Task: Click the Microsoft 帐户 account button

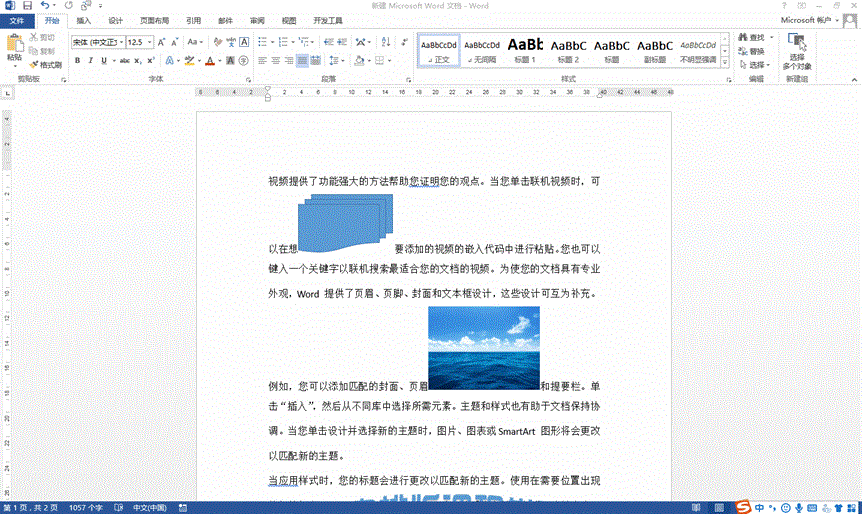Action: 806,20
